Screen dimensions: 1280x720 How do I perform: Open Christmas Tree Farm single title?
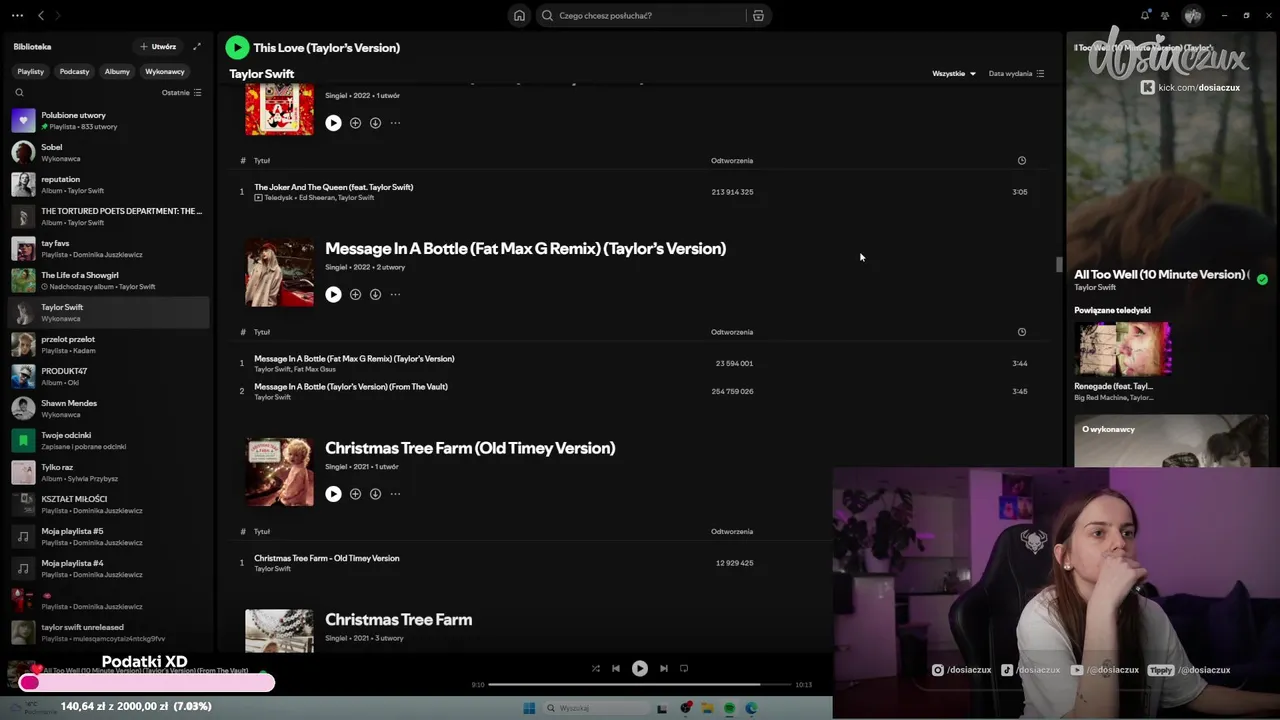(x=398, y=619)
